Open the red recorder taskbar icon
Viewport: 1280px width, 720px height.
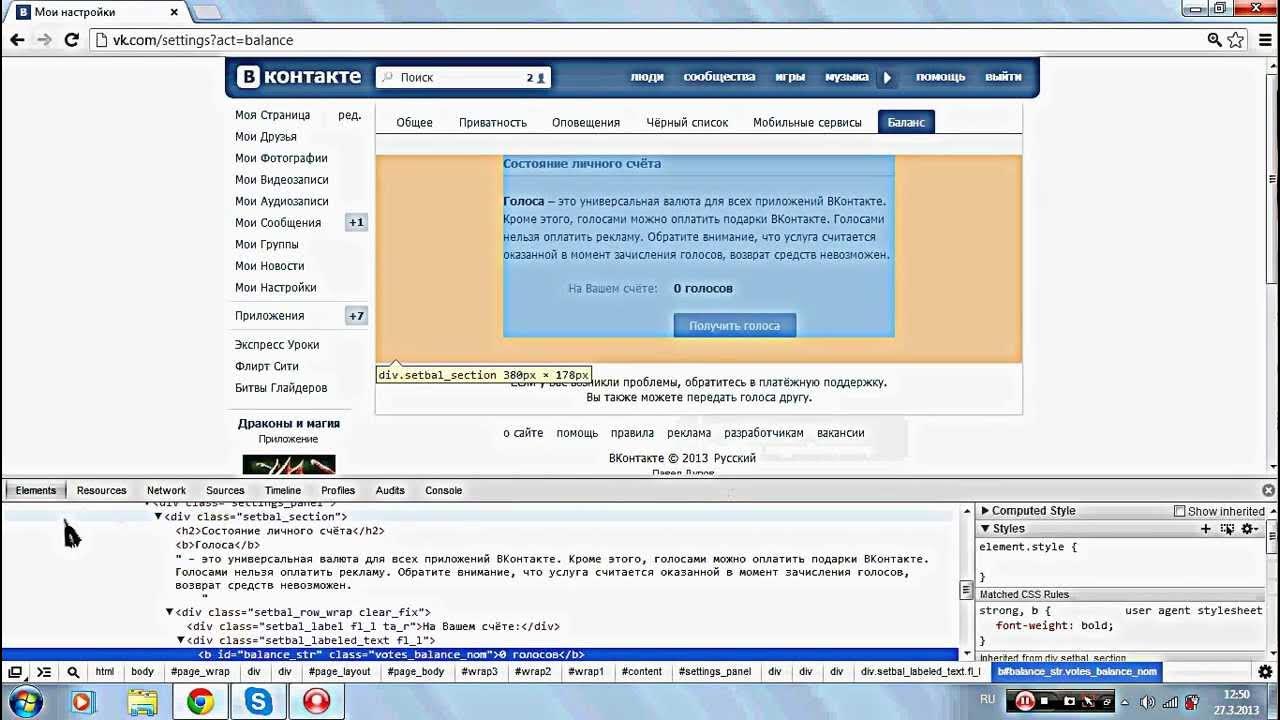pyautogui.click(x=317, y=702)
